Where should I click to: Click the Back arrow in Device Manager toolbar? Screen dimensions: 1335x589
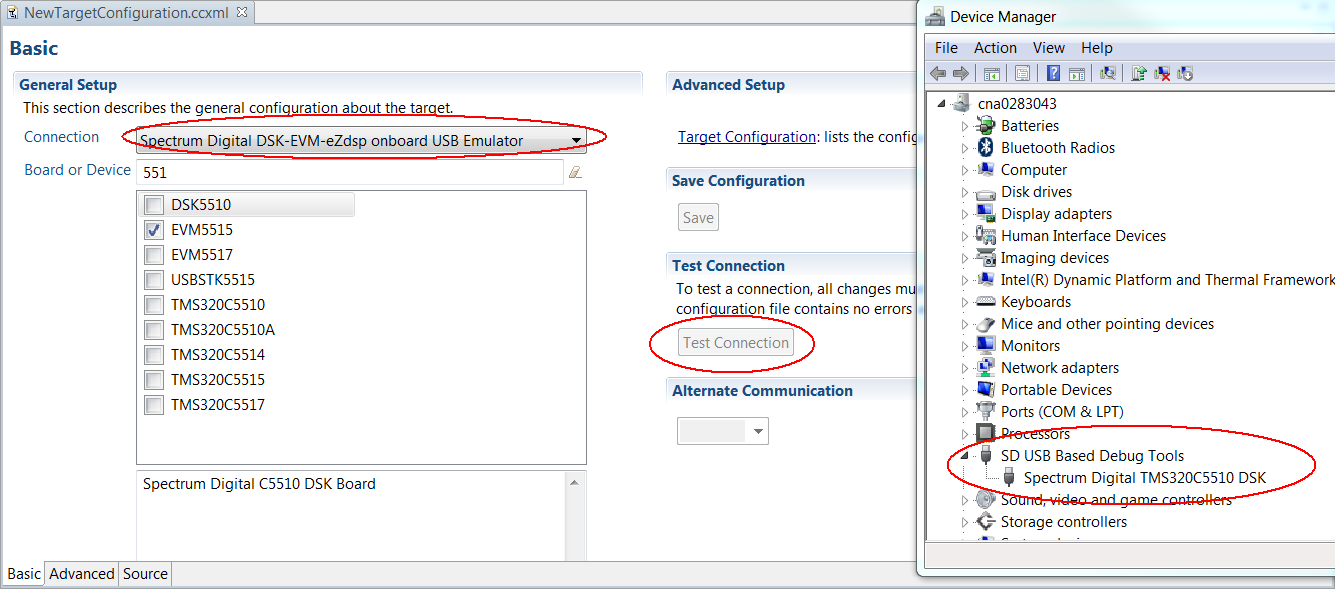[938, 73]
